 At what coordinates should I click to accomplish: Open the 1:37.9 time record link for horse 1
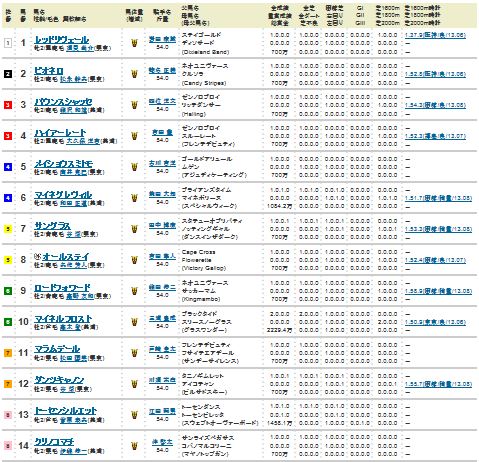click(x=435, y=35)
